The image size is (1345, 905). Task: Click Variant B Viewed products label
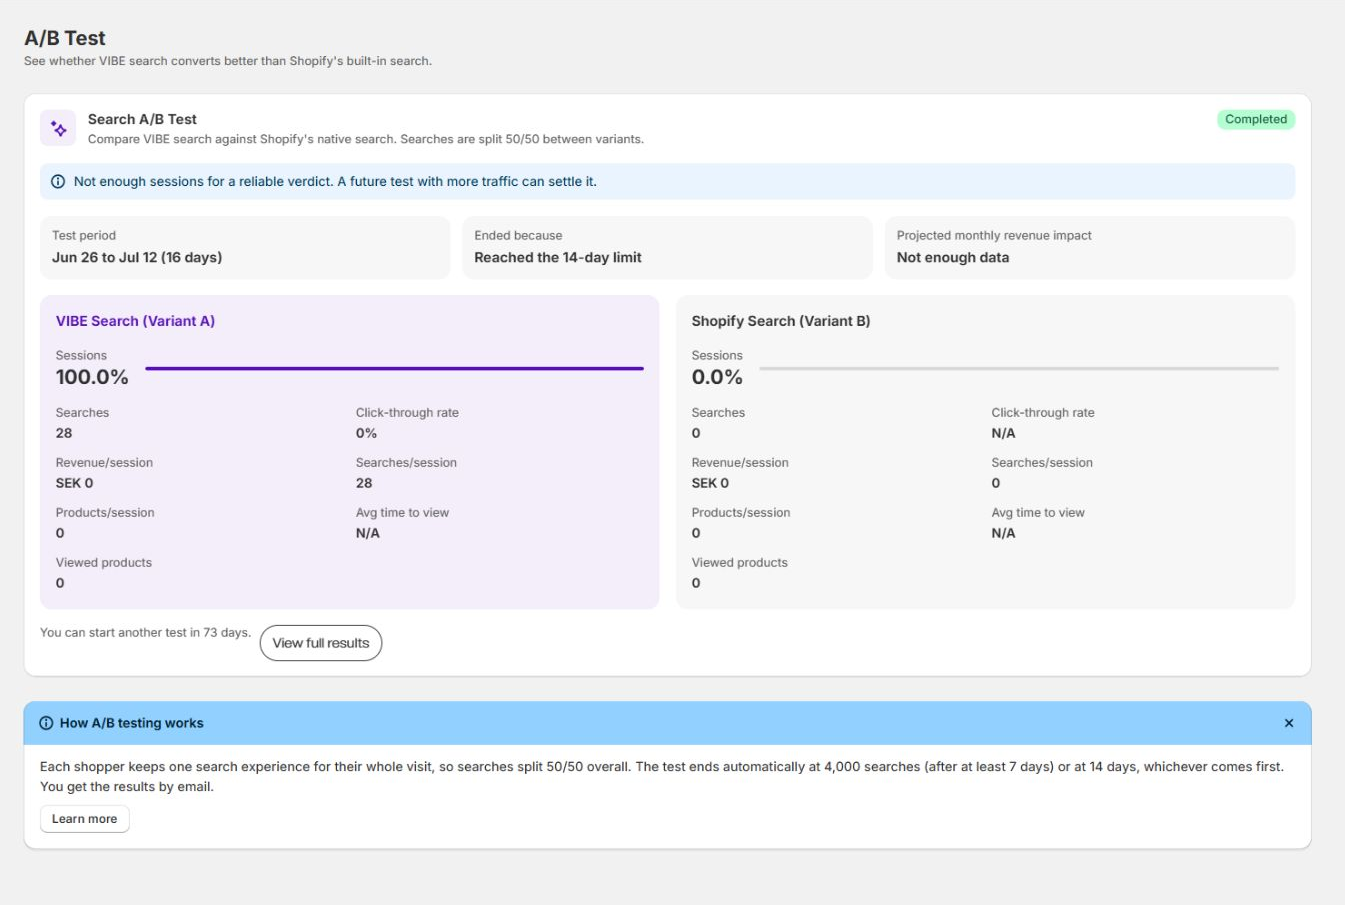tap(740, 563)
